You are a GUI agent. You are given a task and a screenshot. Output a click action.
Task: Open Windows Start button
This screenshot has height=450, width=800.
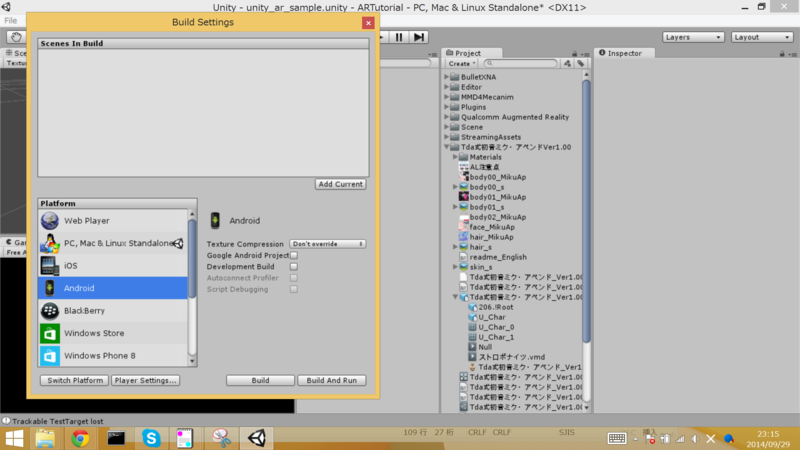pyautogui.click(x=14, y=438)
